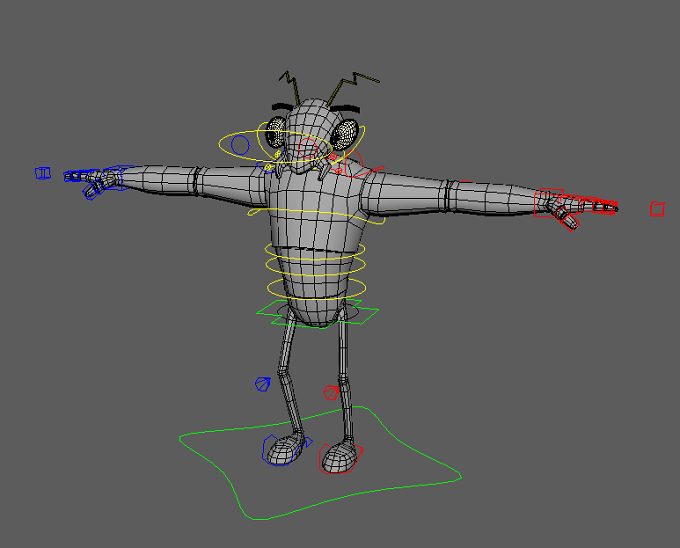Click the large eye mesh beside the red circle

click(344, 134)
